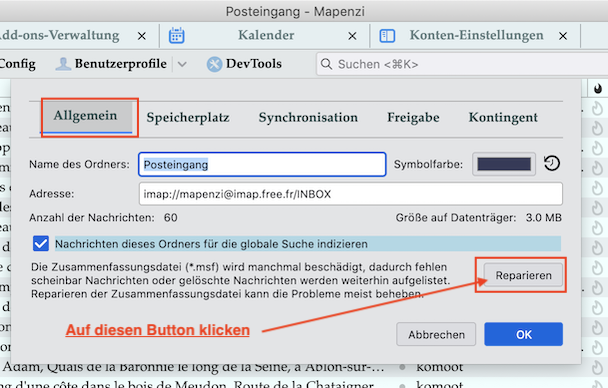The width and height of the screenshot is (608, 388).
Task: Click the Name des Ordners field
Action: tap(262, 164)
